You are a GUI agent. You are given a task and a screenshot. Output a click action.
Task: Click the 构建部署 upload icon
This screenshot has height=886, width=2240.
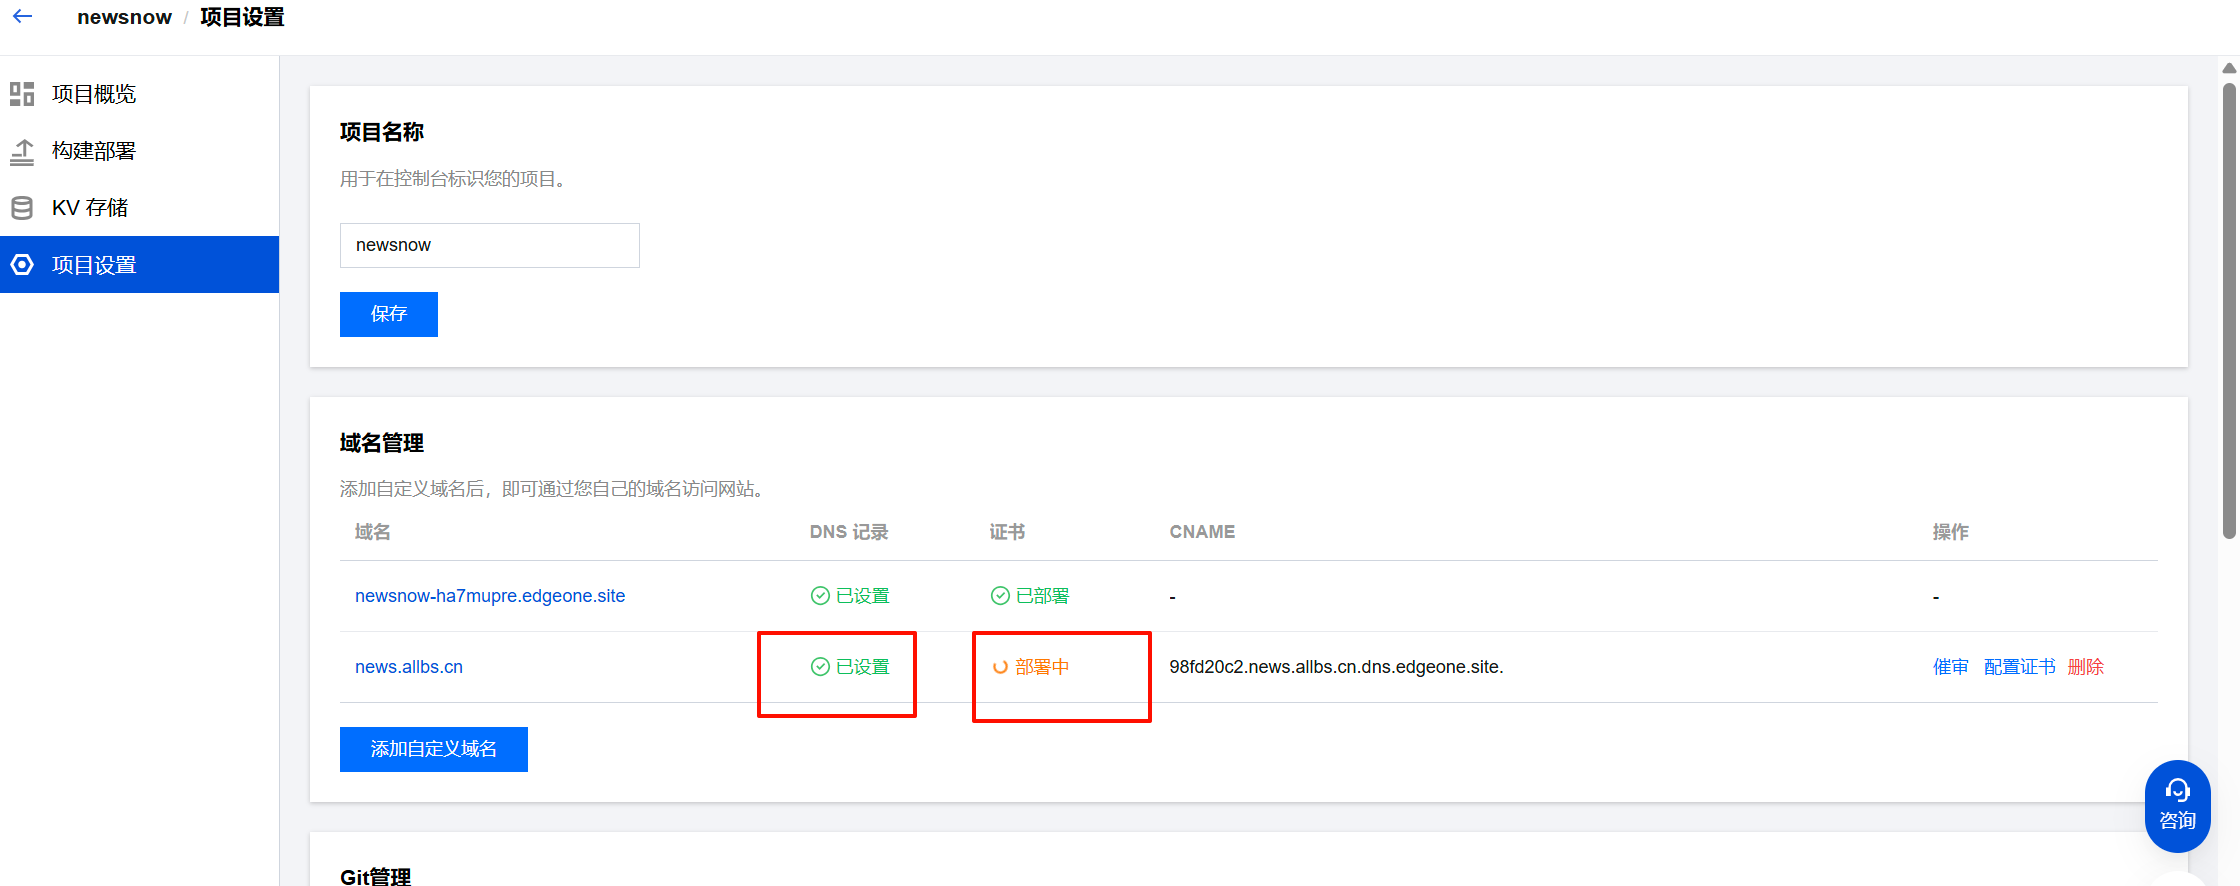point(22,151)
